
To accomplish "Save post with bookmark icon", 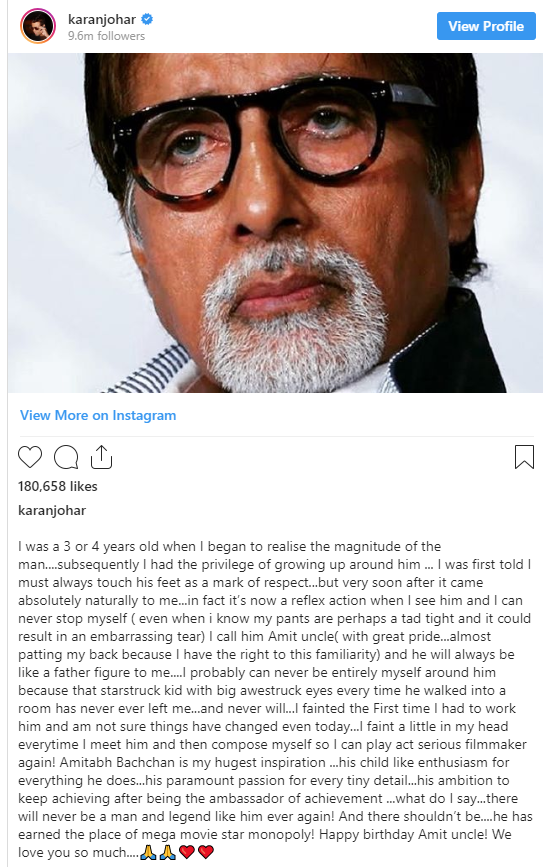I will [x=524, y=457].
